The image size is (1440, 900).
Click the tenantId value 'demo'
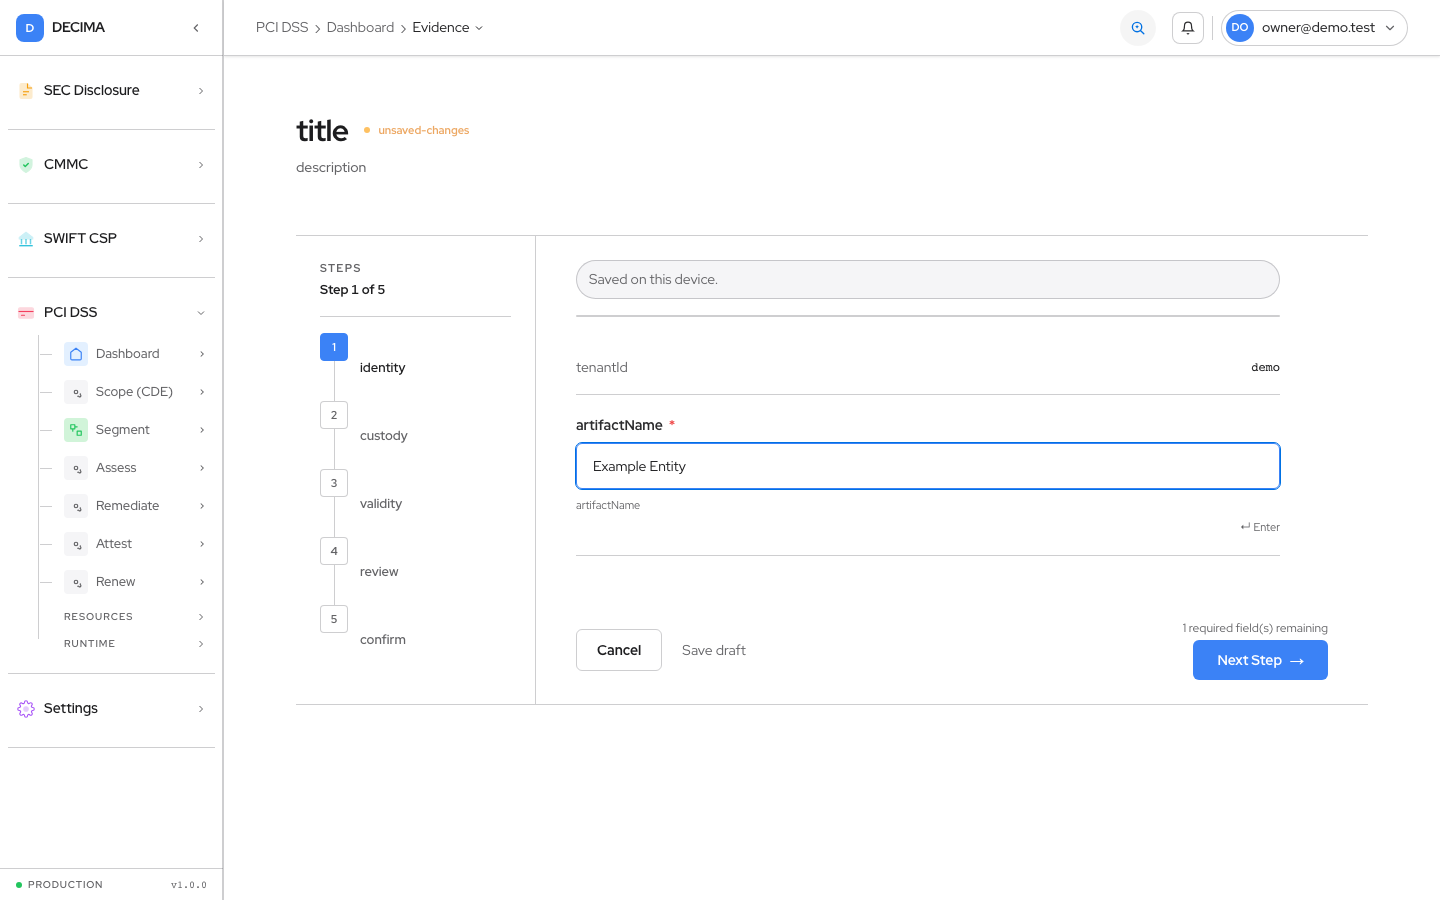coord(1265,368)
